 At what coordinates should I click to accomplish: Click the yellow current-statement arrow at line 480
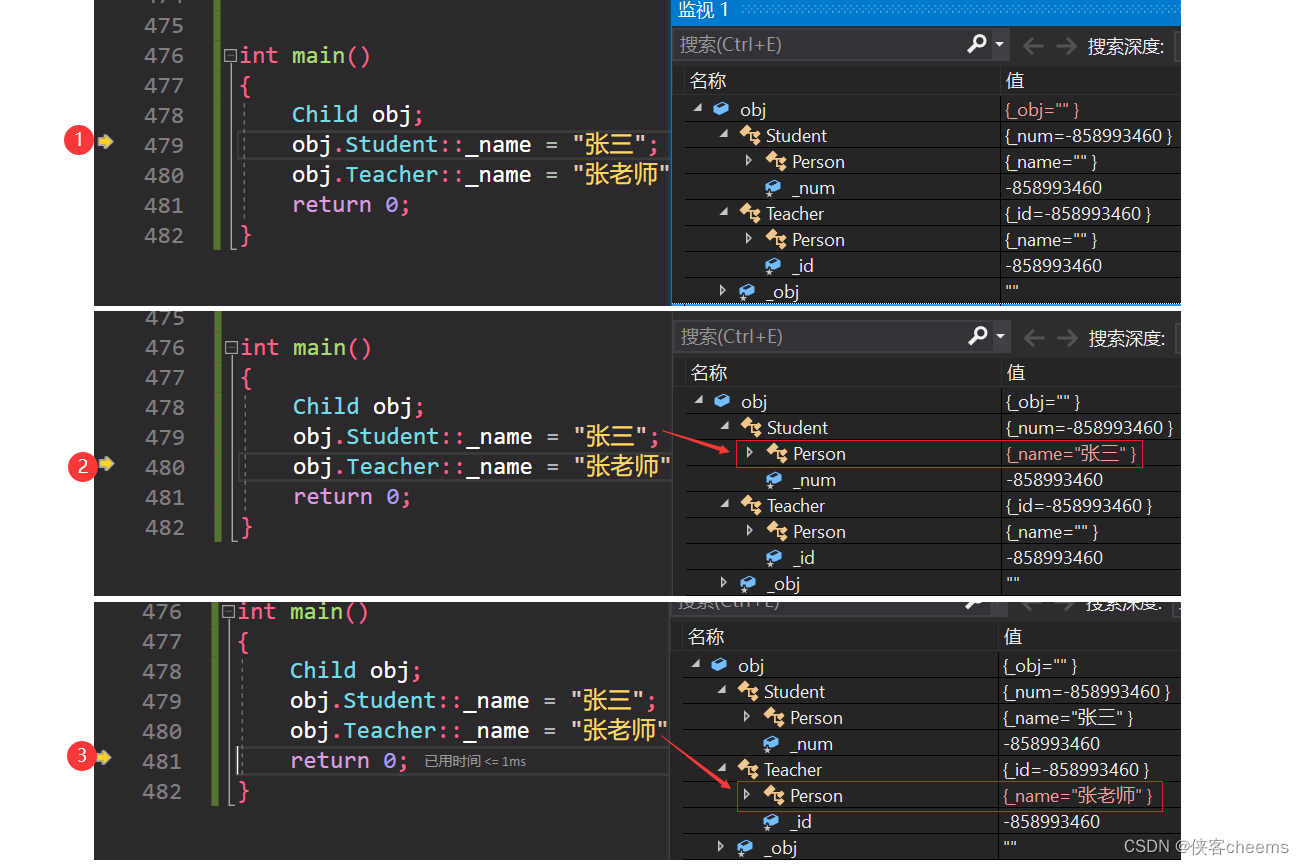[x=106, y=463]
